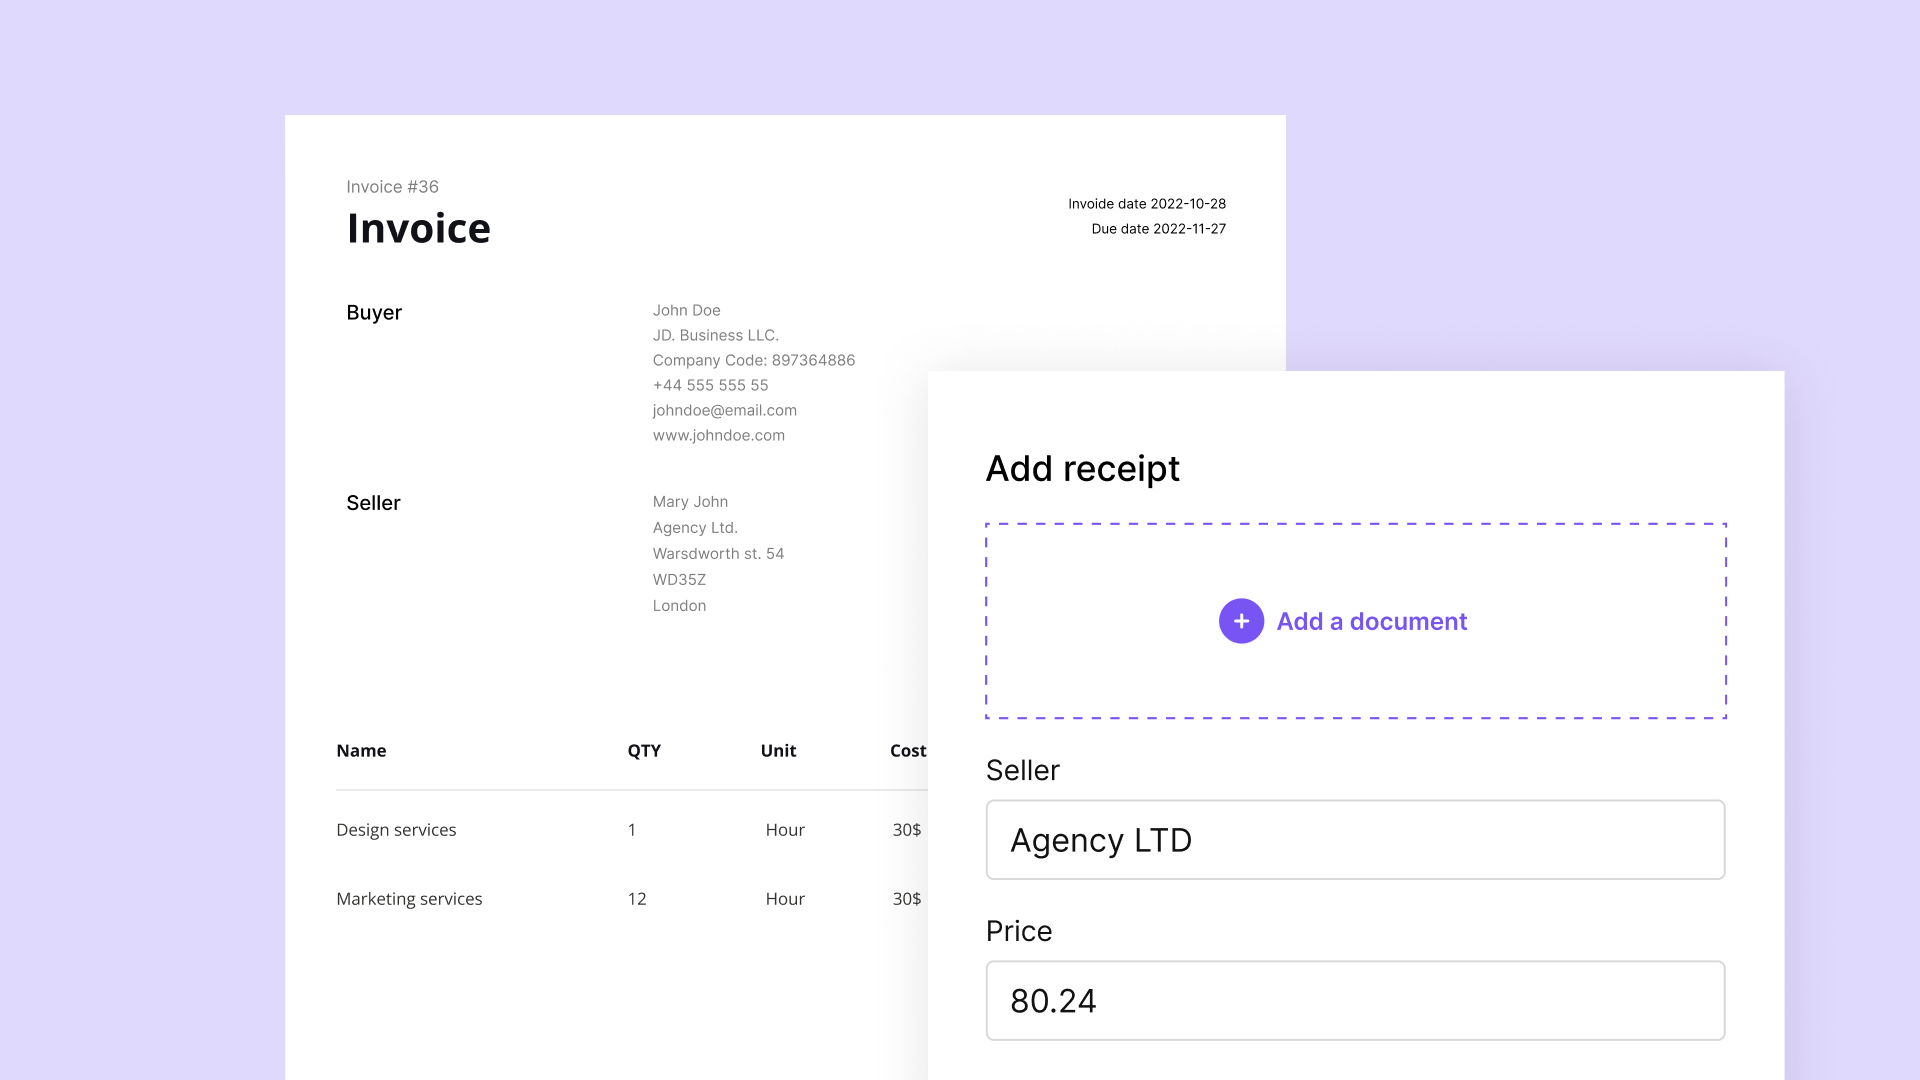Click the Price label above 80.24
This screenshot has height=1080, width=1920.
(x=1018, y=931)
